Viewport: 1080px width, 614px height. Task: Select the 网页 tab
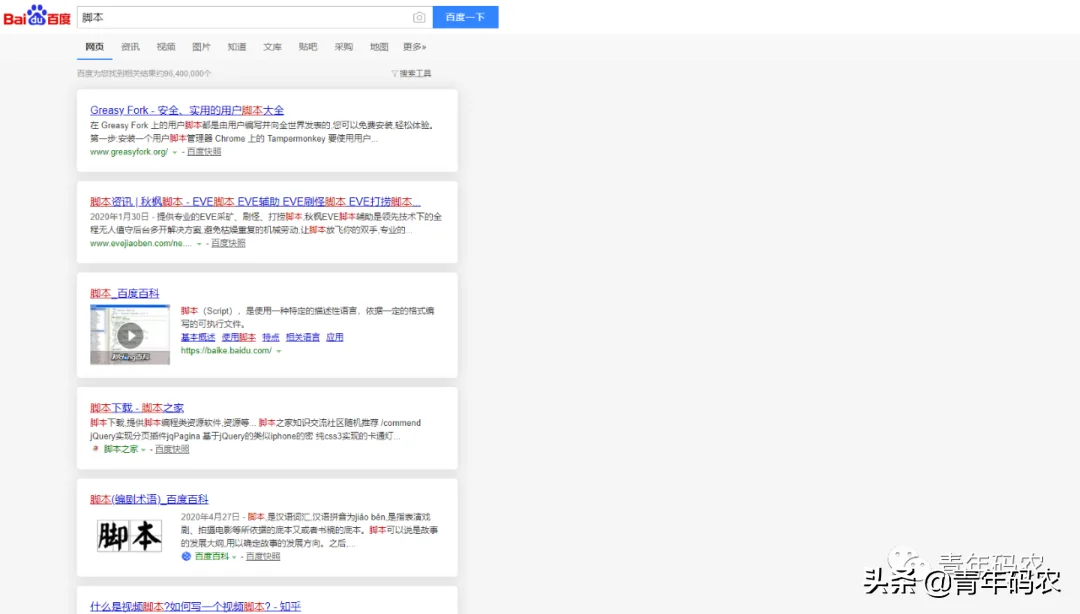click(94, 47)
